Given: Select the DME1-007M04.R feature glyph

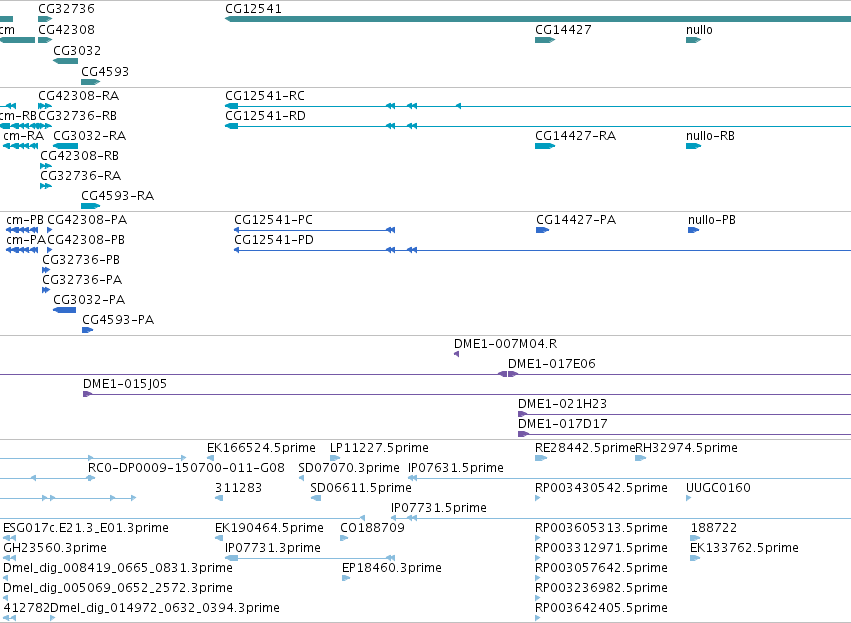Looking at the screenshot, I should [456, 354].
